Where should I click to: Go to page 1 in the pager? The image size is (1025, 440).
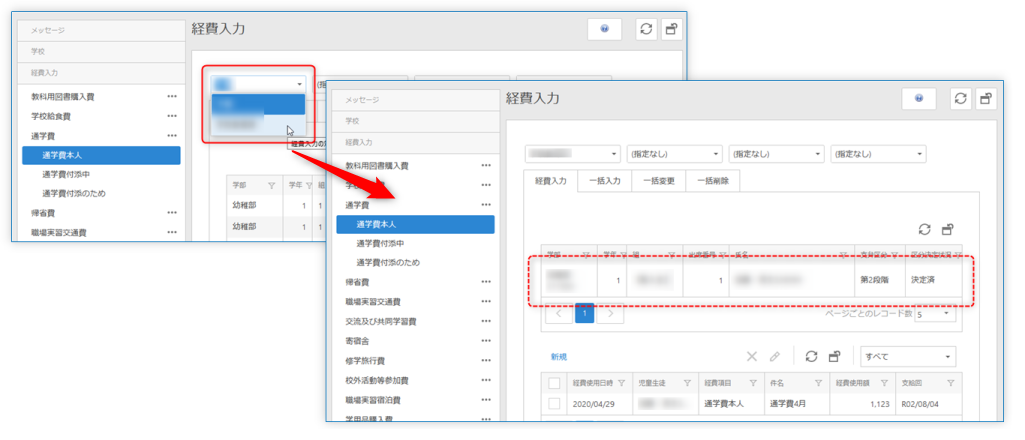584,313
